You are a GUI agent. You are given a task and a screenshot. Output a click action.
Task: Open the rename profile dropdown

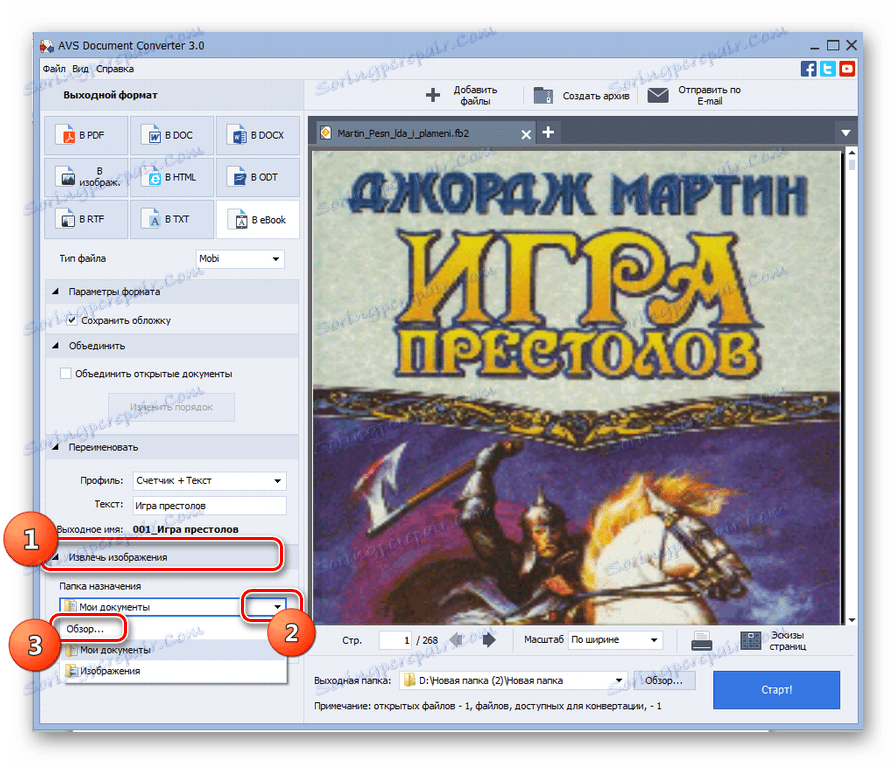(x=209, y=481)
